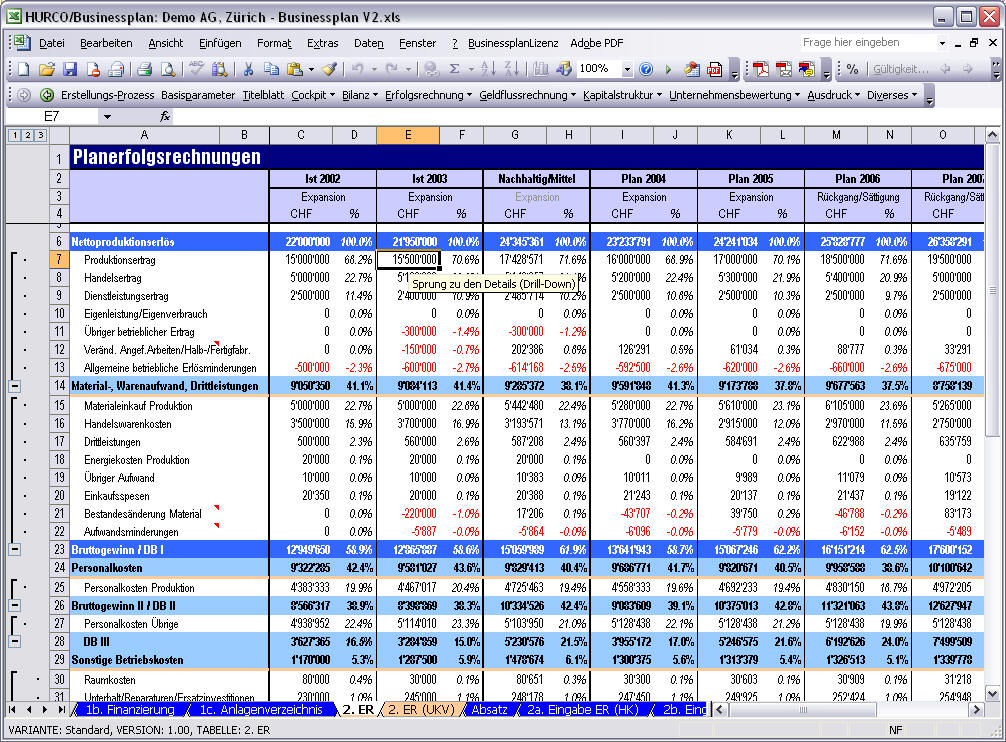1006x742 pixels.
Task: Click the Basisparameter button
Action: click(198, 95)
